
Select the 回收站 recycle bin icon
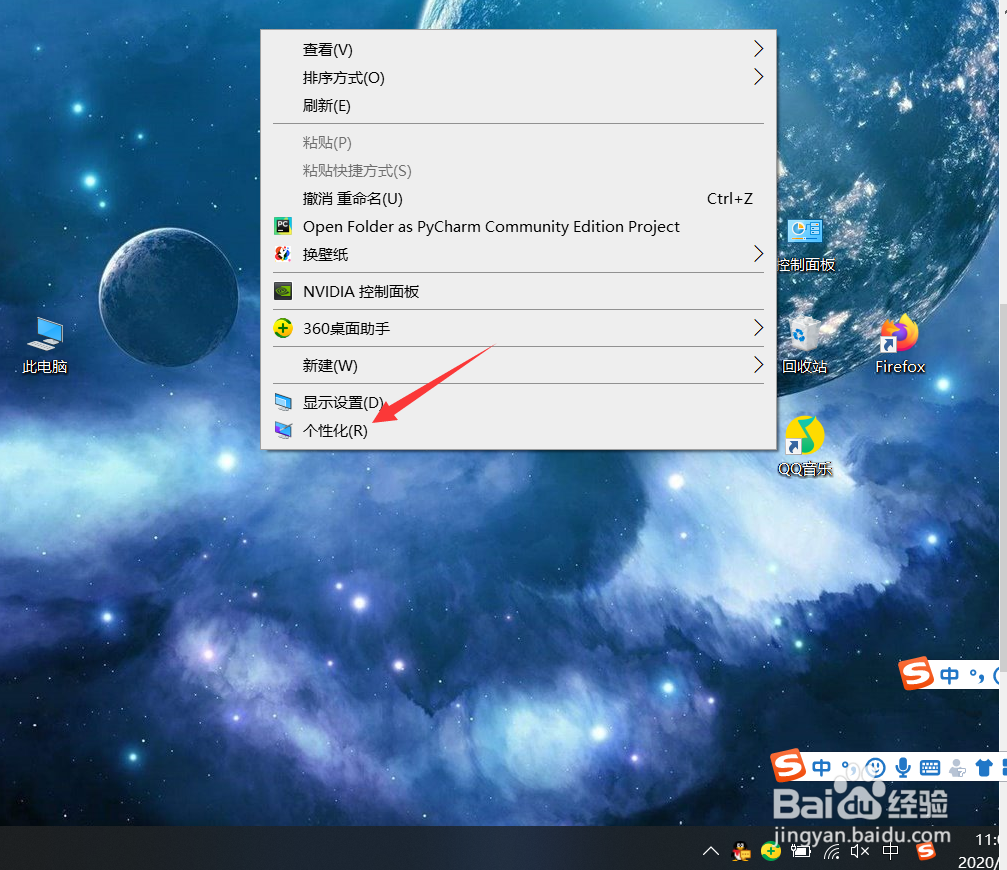(804, 345)
